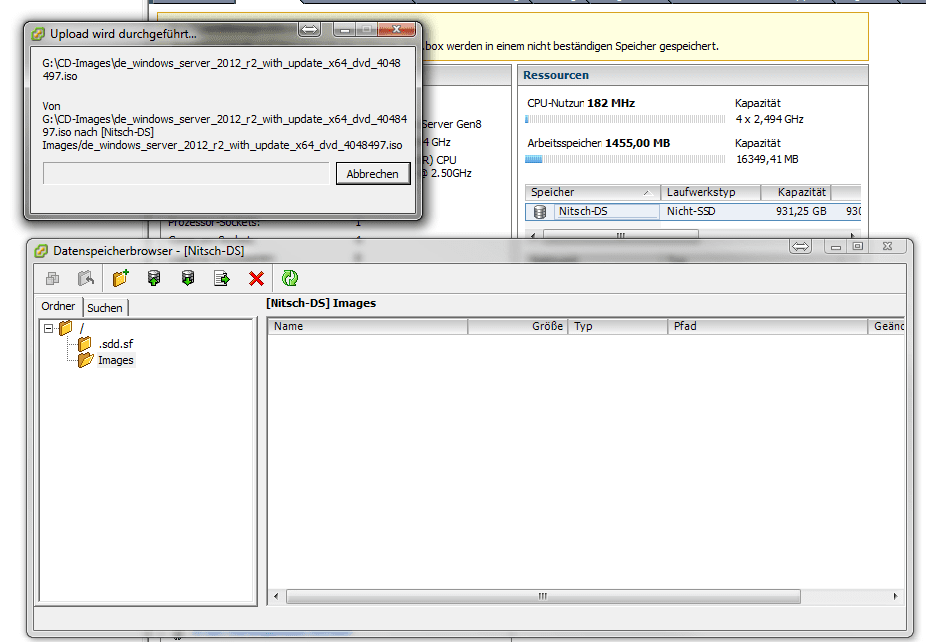This screenshot has height=642, width=926.
Task: Collapse the root folder tree node
Action: point(48,328)
